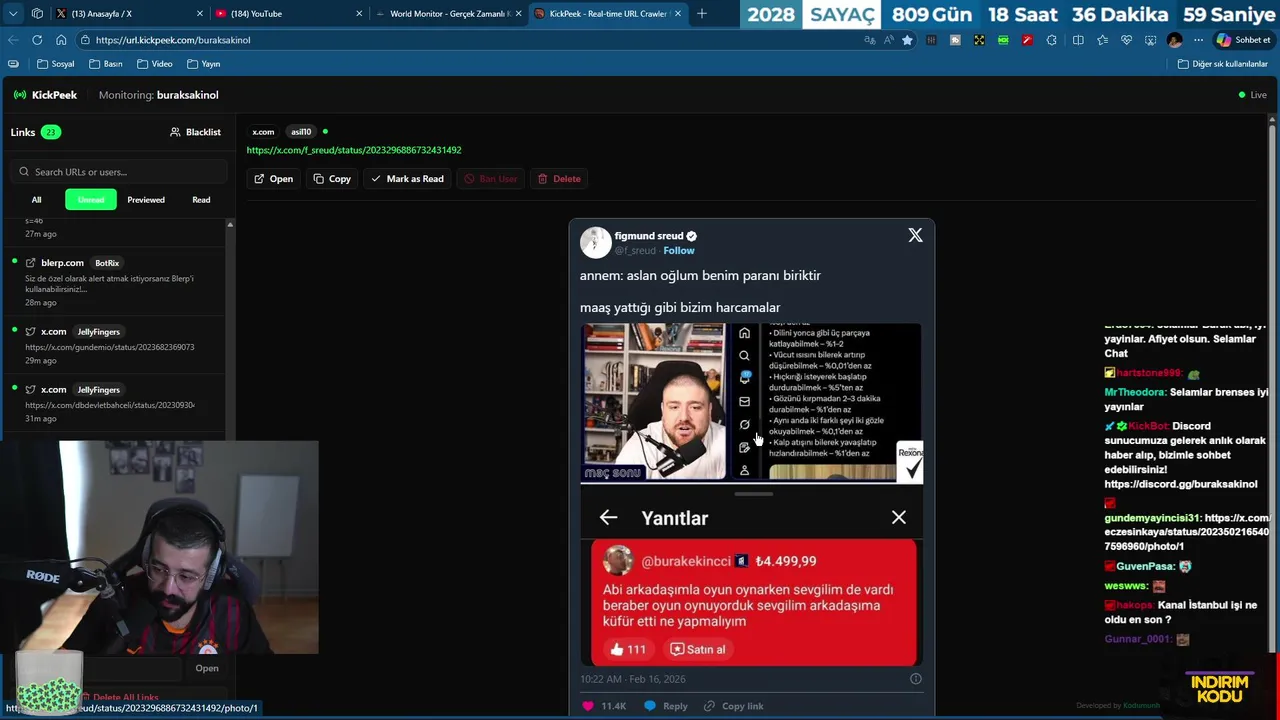Screen dimensions: 1280x720
Task: Open the Video bookmarks folder
Action: [x=154, y=64]
